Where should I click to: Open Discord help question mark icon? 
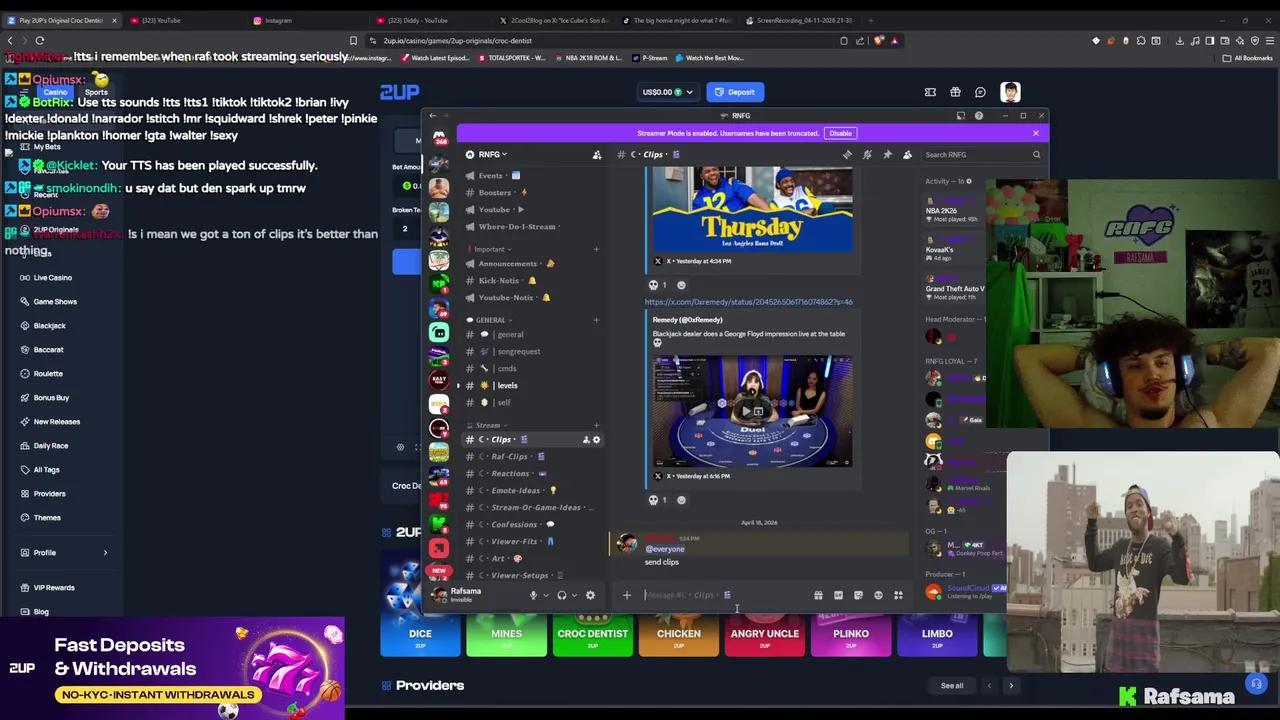pyautogui.click(x=978, y=116)
